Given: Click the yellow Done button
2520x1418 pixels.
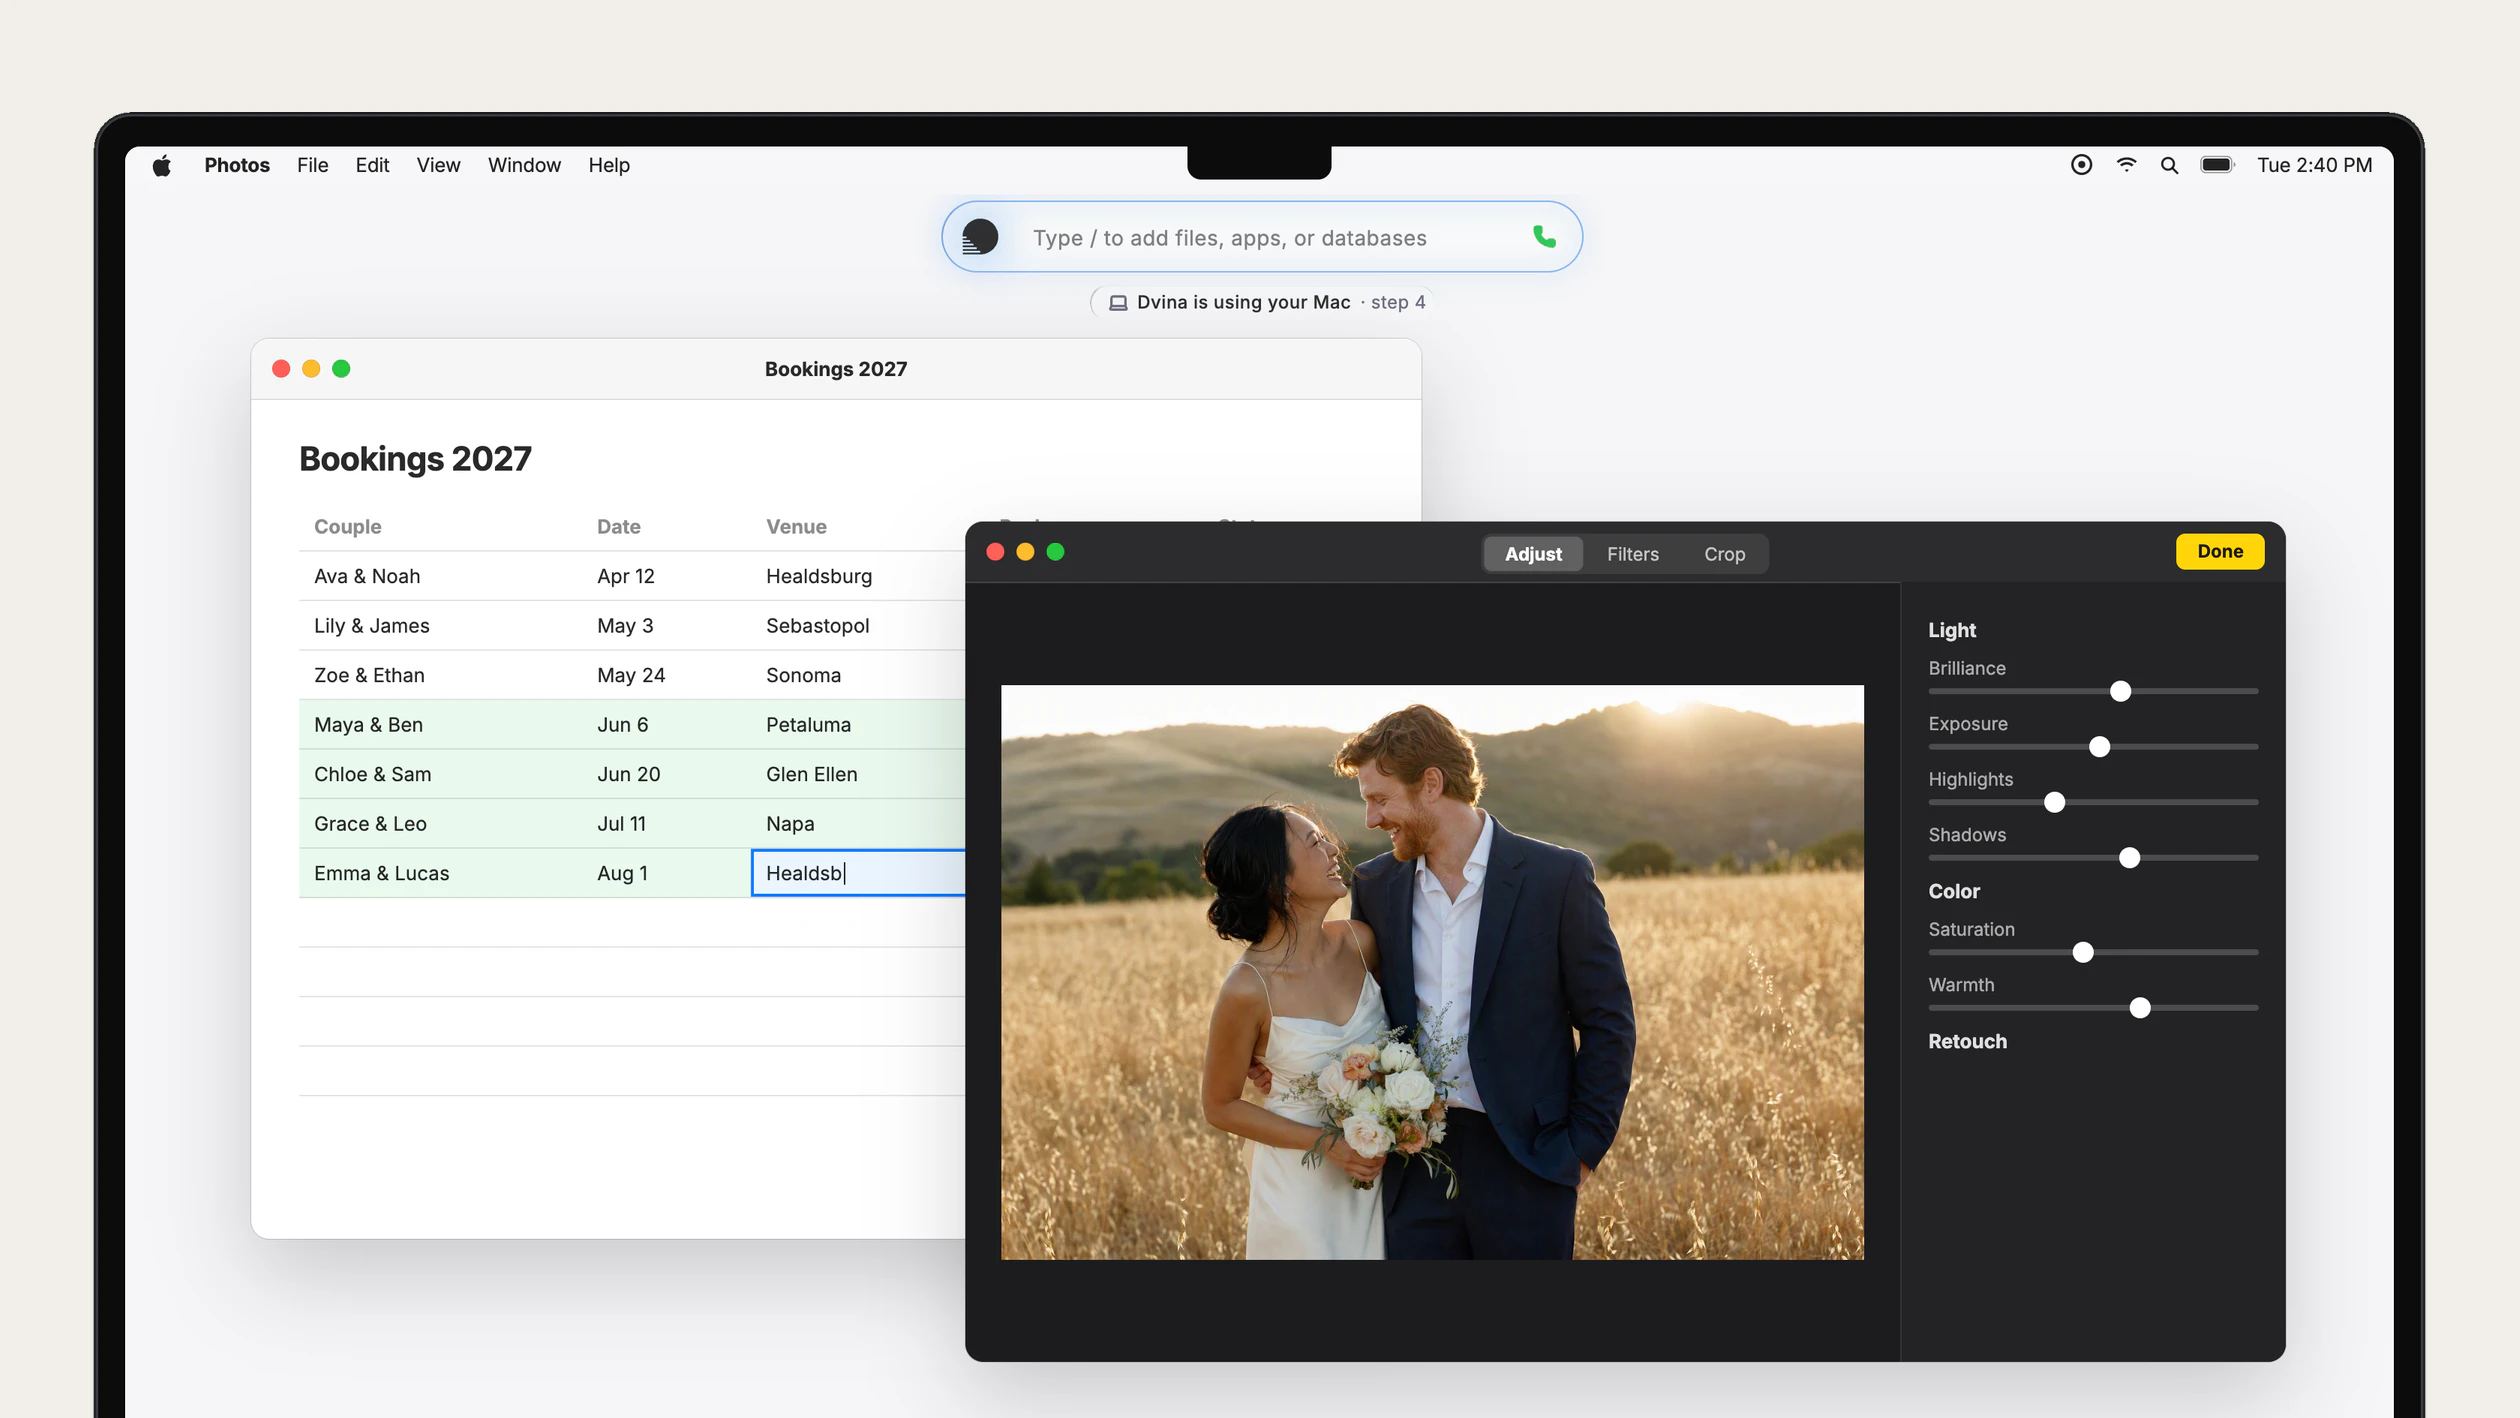Looking at the screenshot, I should (2219, 552).
